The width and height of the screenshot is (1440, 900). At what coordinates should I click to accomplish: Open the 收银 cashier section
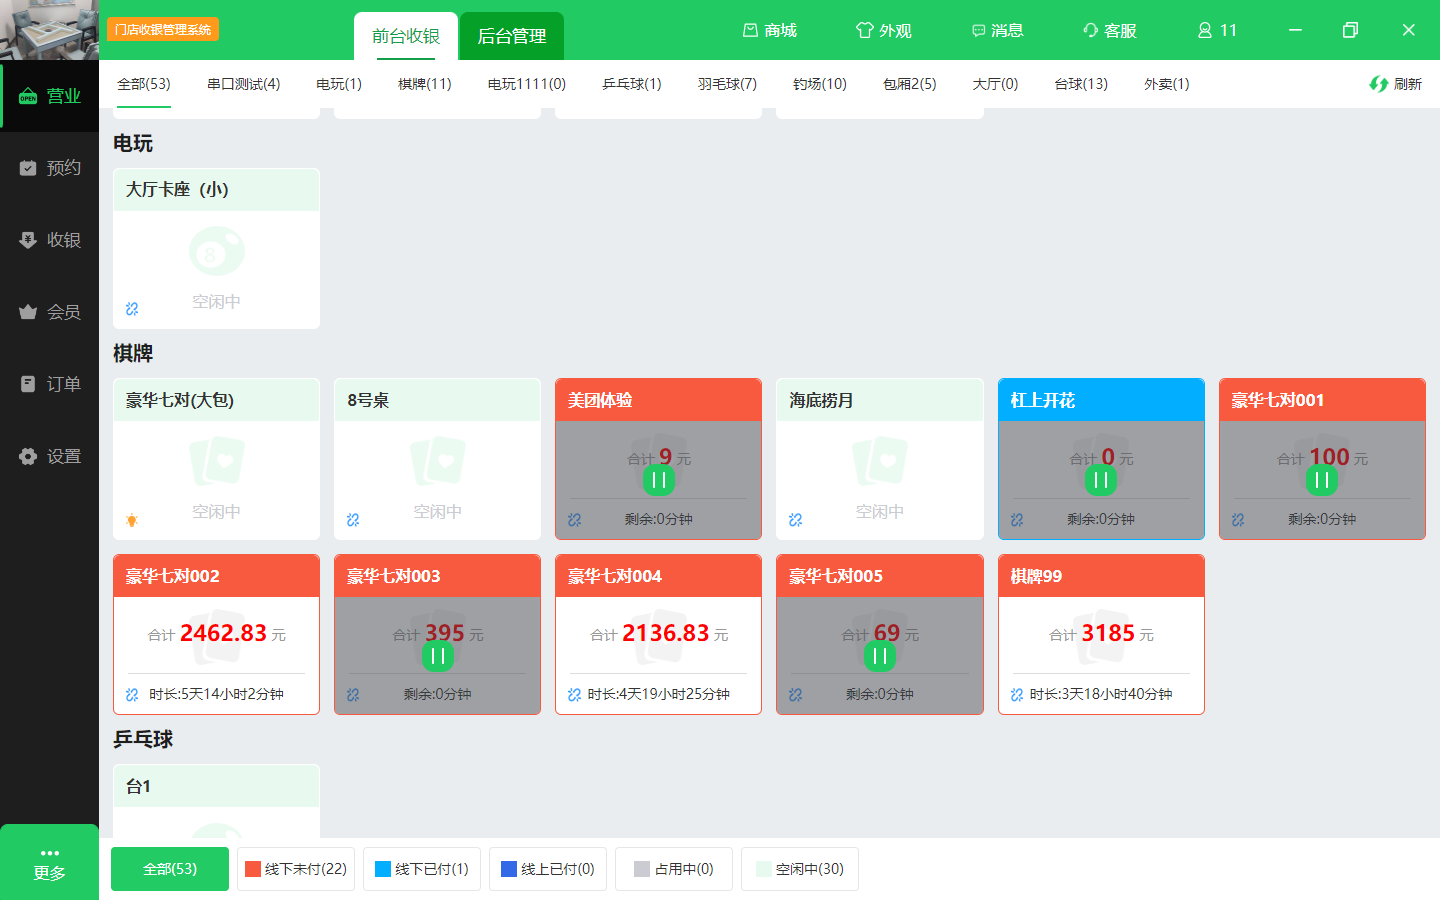point(49,240)
